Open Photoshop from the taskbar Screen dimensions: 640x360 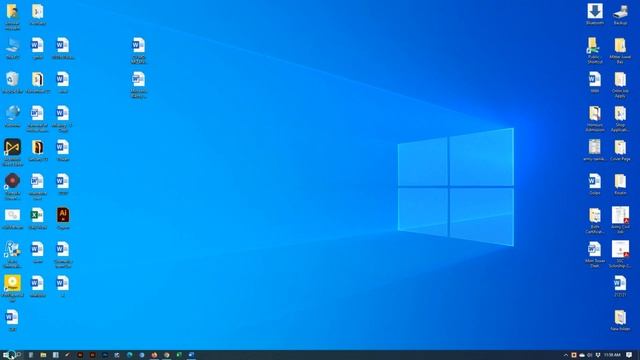[105, 355]
